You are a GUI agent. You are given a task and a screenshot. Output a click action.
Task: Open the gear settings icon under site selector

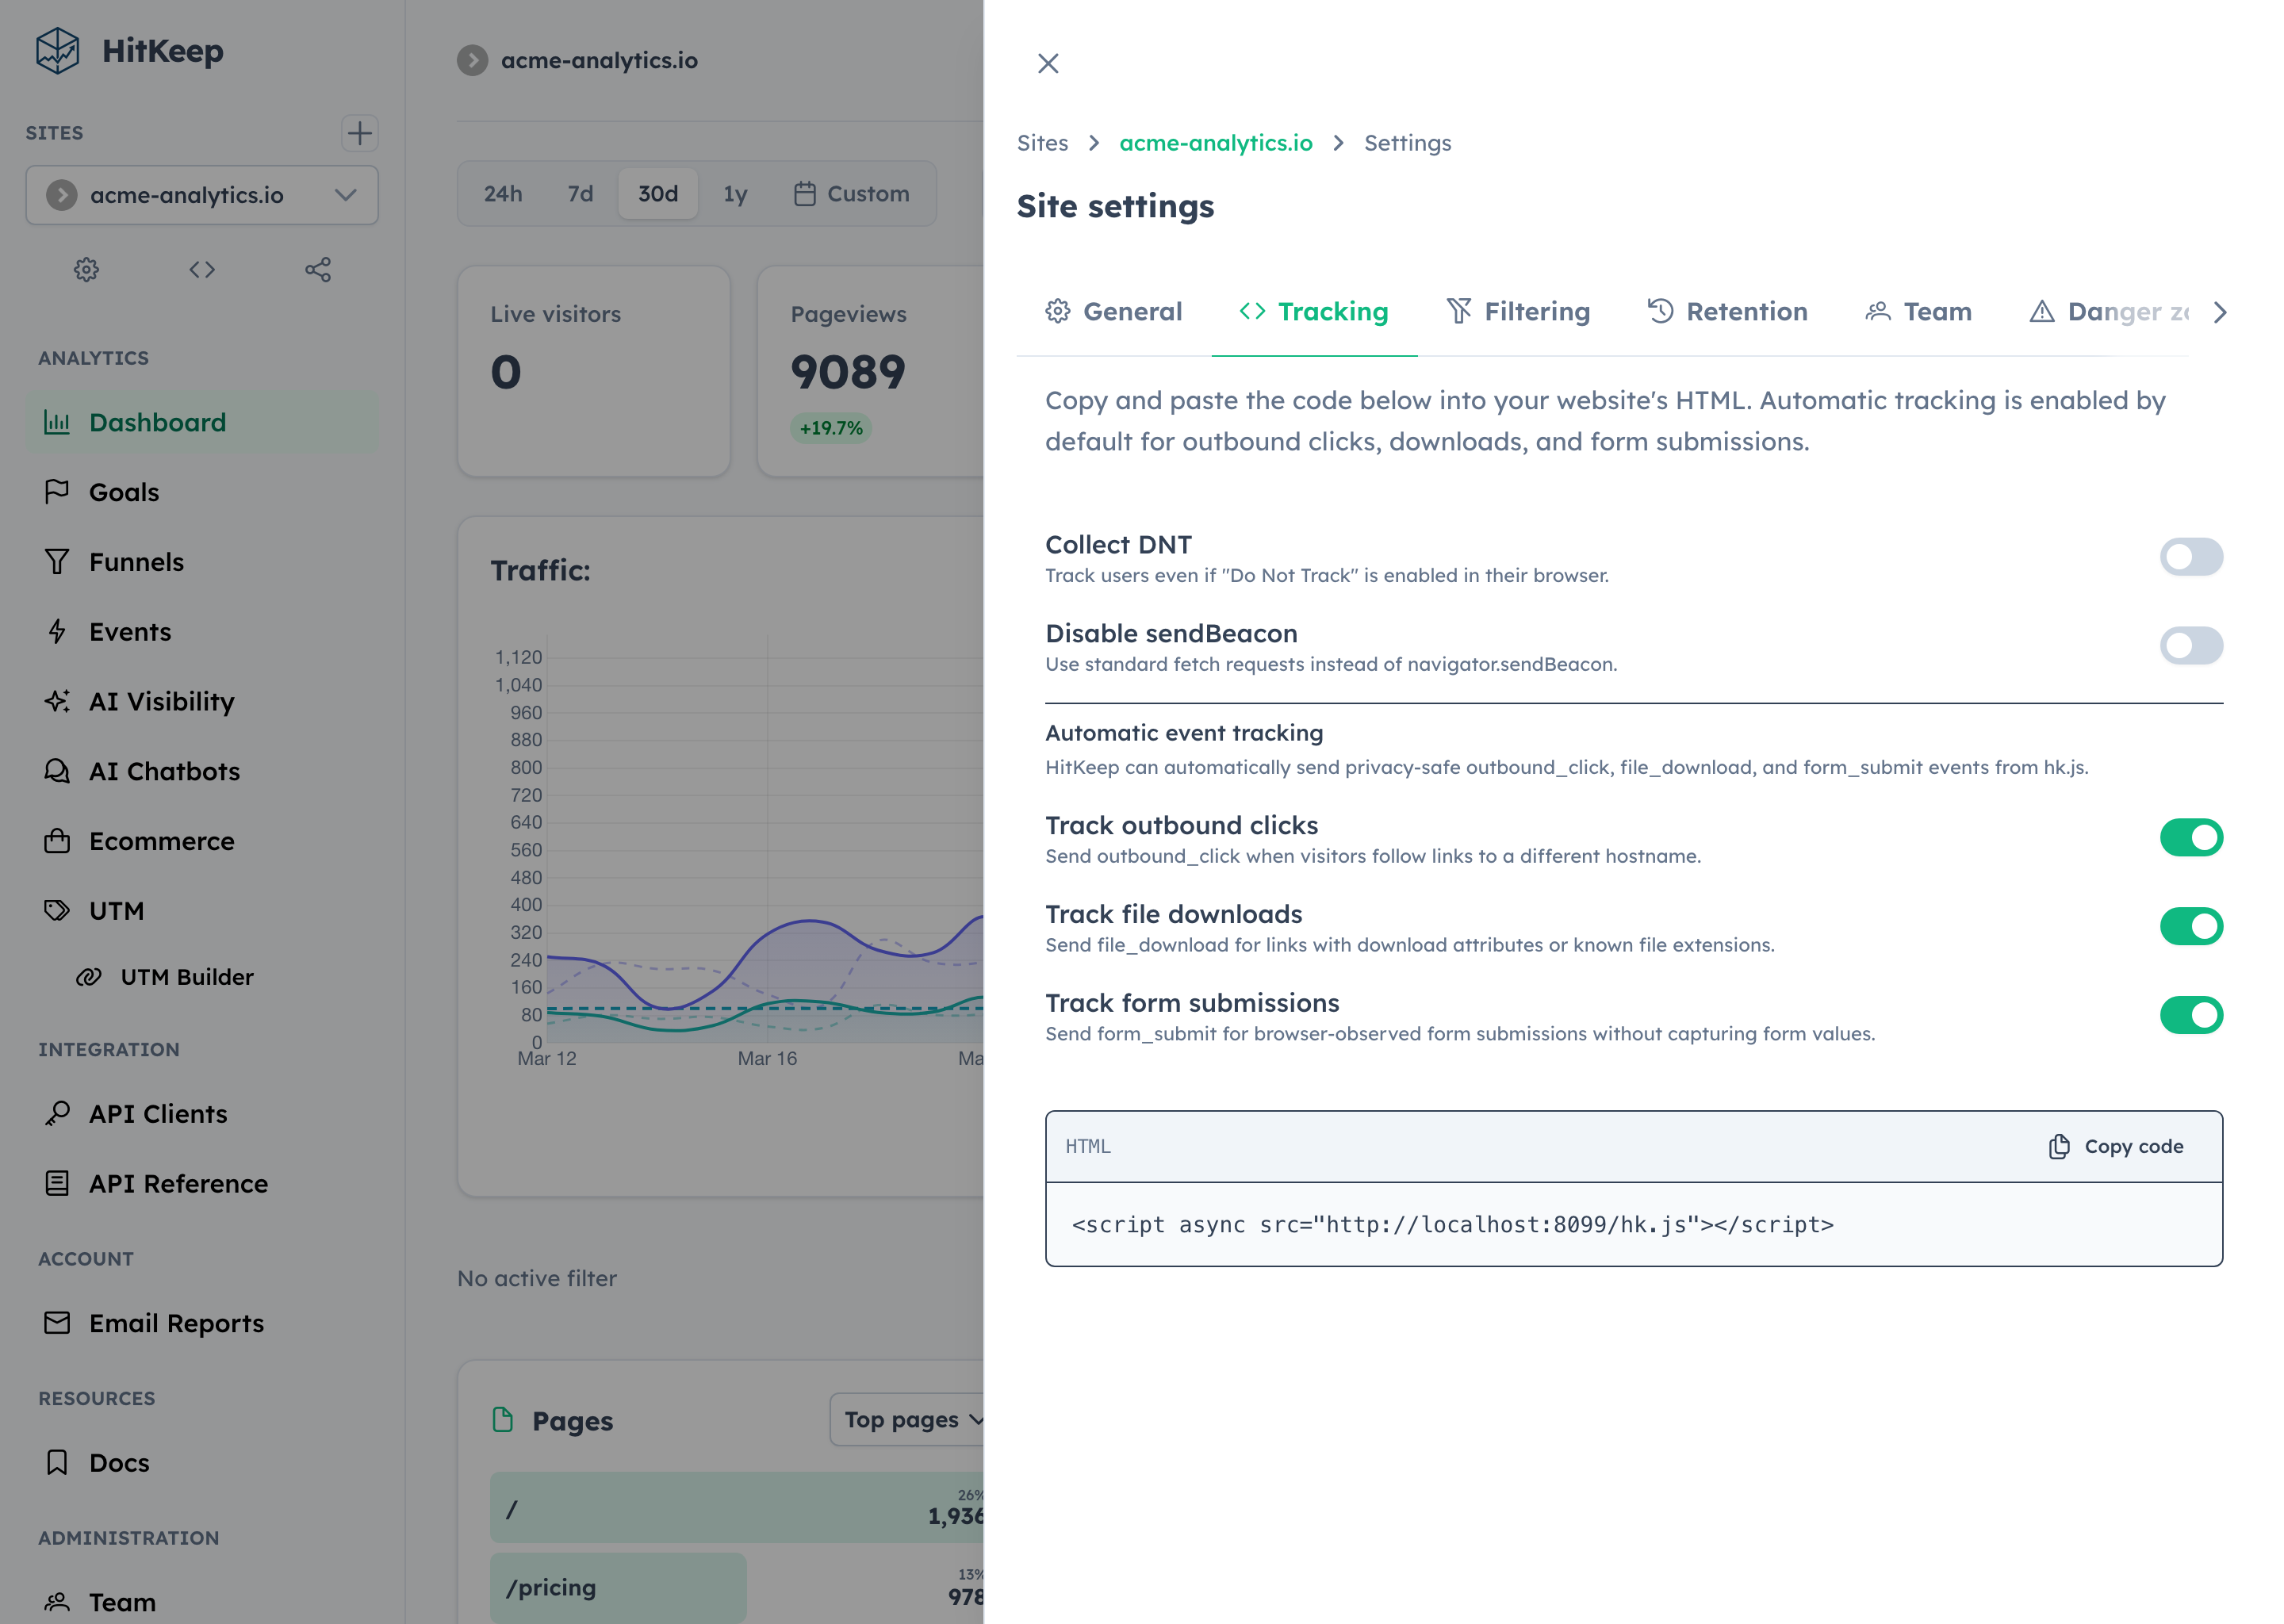click(86, 269)
